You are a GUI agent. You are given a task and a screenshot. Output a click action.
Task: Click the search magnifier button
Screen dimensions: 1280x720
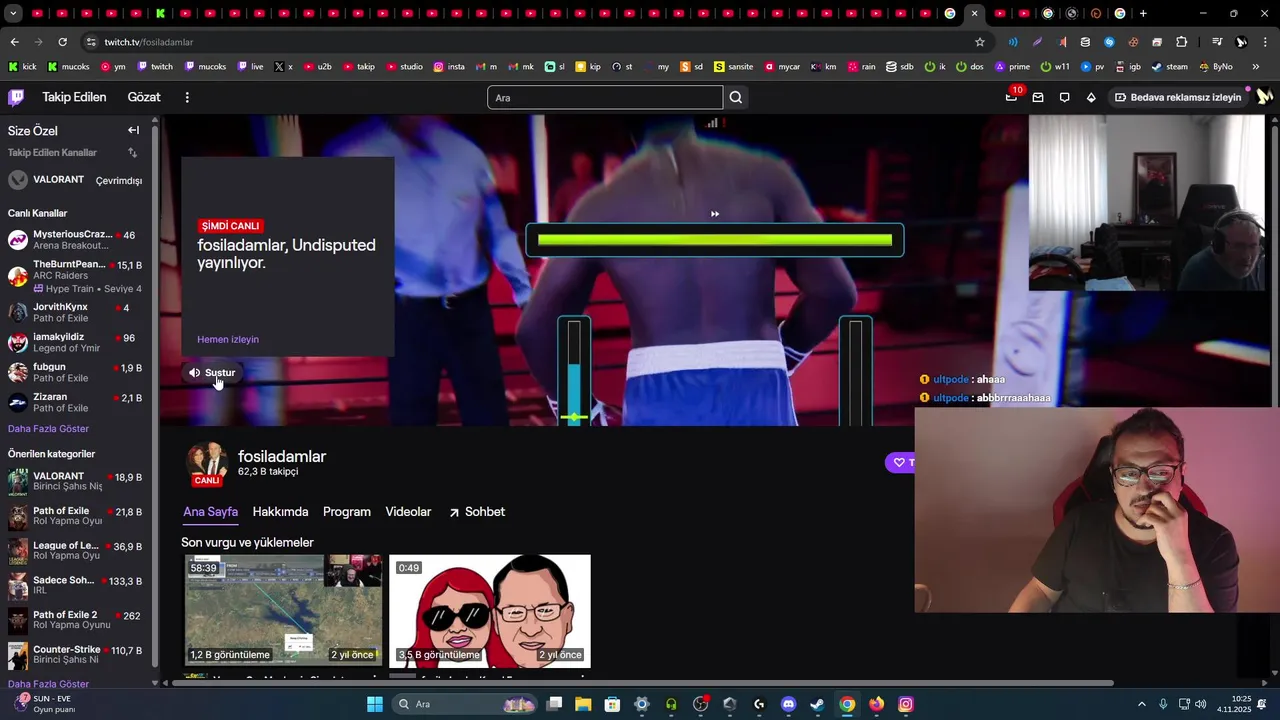736,98
